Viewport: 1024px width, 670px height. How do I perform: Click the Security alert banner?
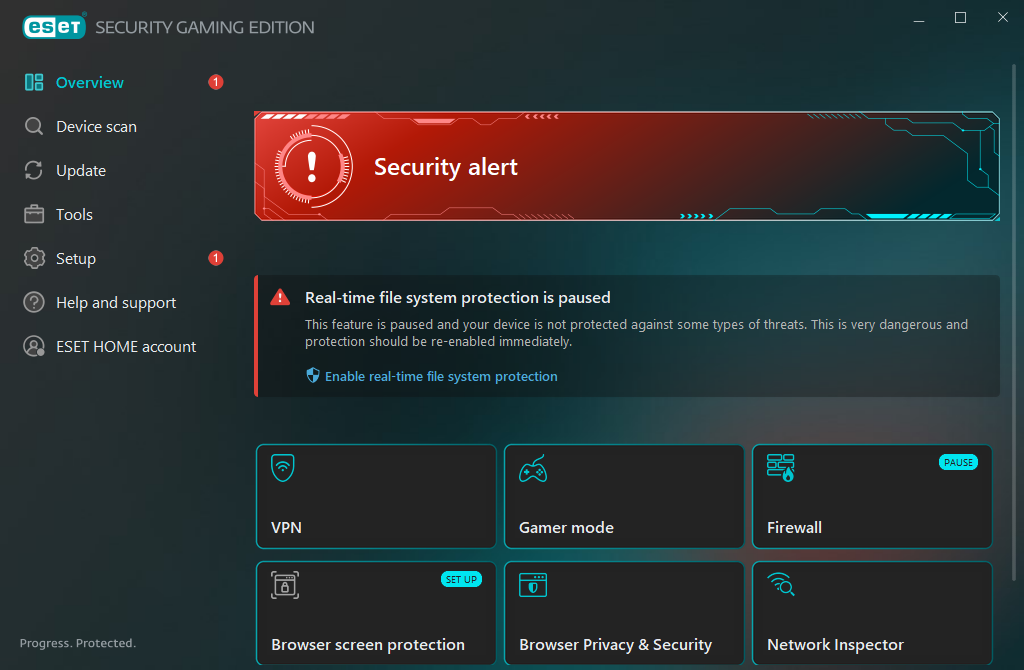627,167
